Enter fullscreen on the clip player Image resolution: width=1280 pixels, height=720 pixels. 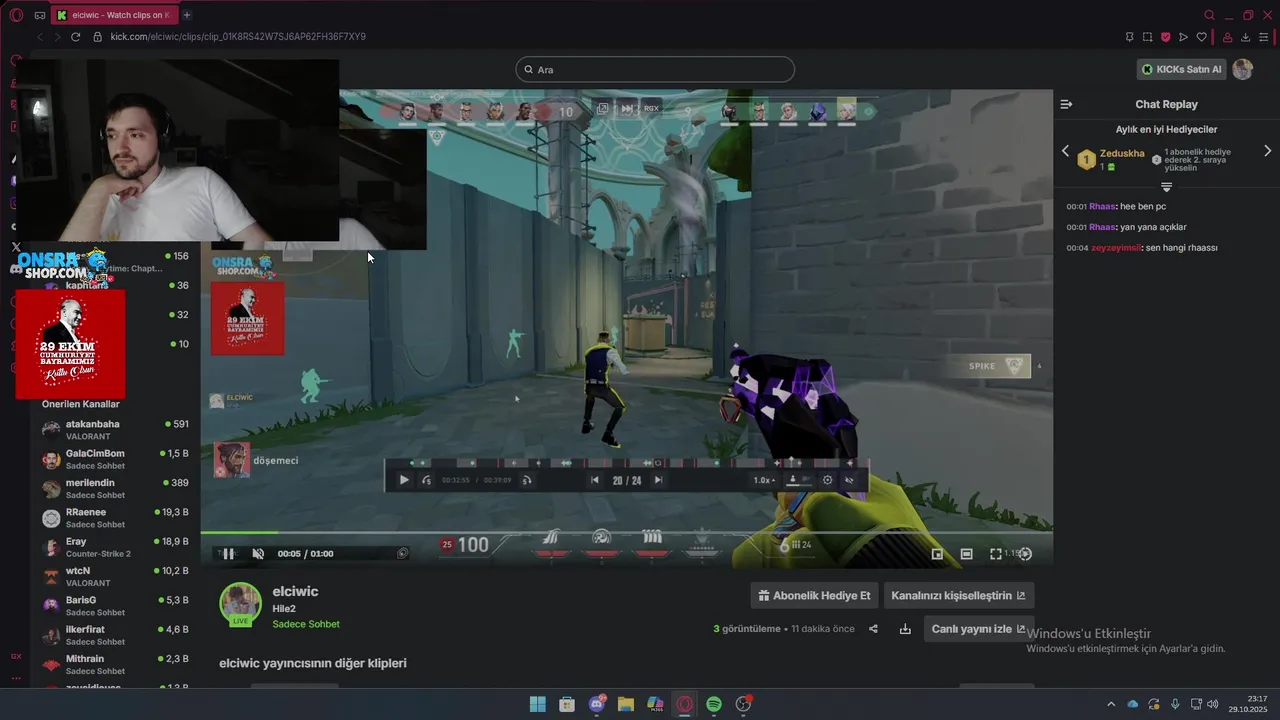[996, 553]
